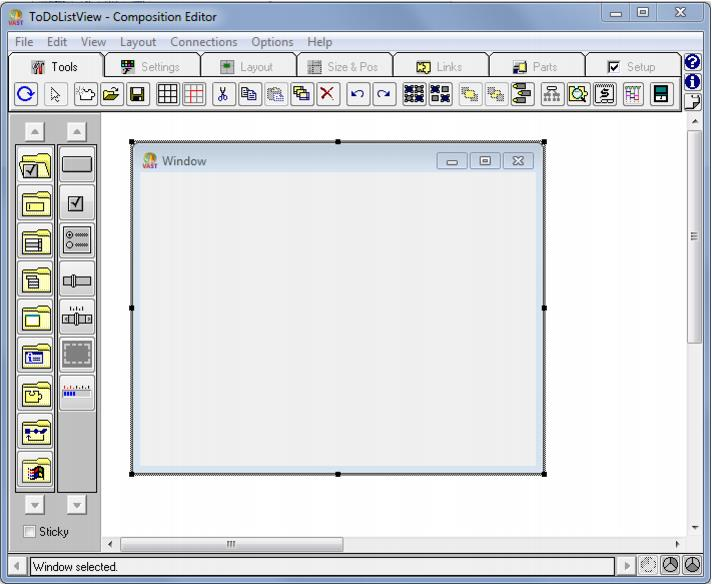Switch to the Links tab
Viewport: 712px width, 584px height.
tap(439, 67)
